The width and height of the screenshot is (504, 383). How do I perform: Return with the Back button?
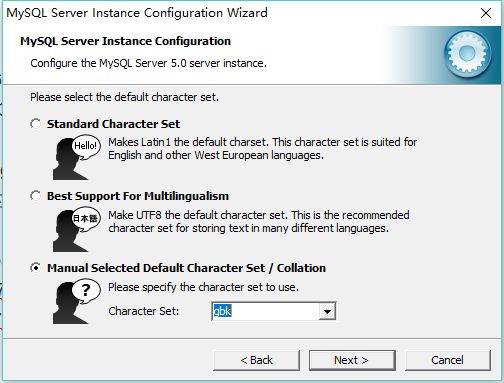256,360
